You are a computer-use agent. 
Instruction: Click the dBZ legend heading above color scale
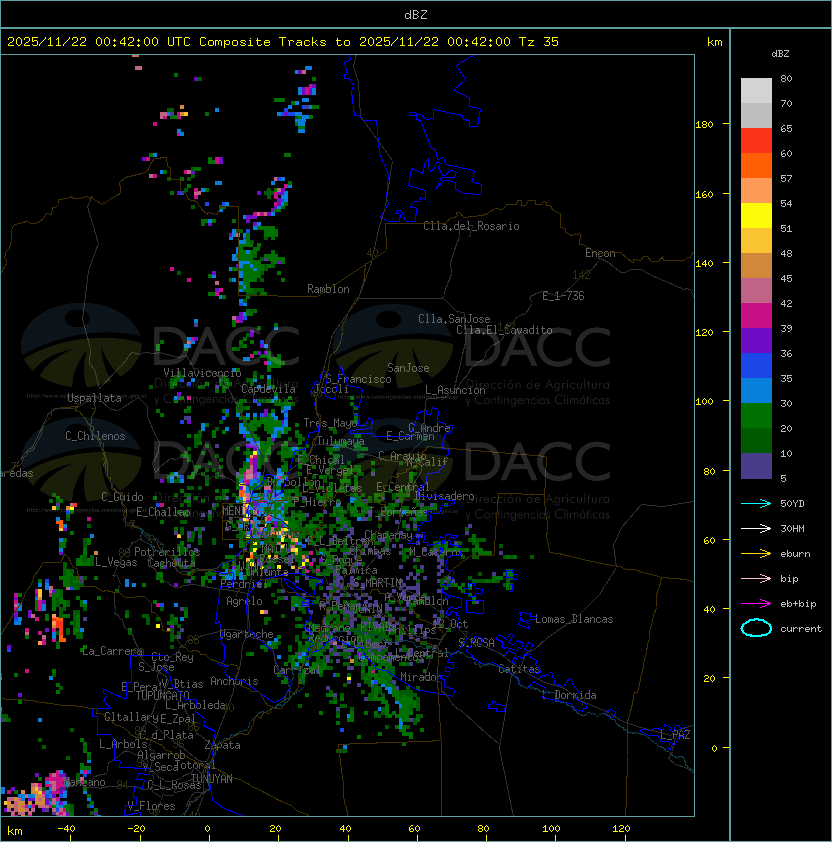(x=780, y=54)
